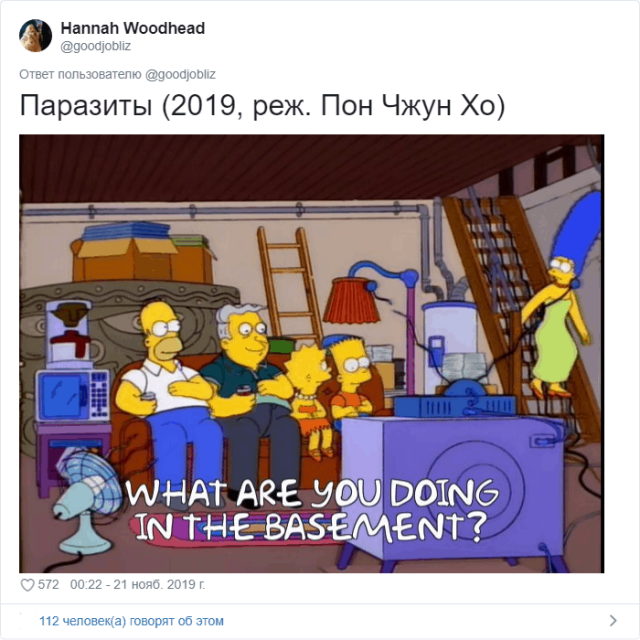Open the "112 человек(а) говорят об этом" link
The height and width of the screenshot is (640, 640).
pos(131,621)
